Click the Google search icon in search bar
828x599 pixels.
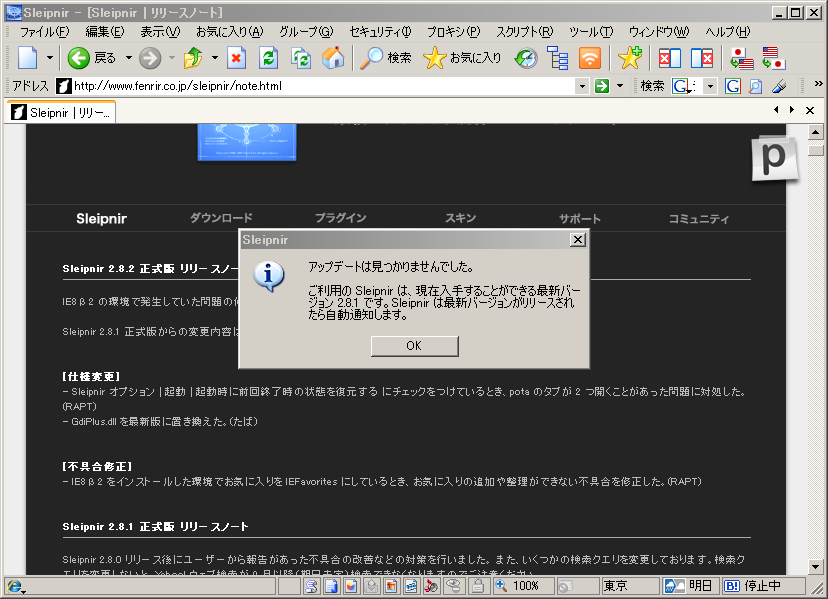pyautogui.click(x=732, y=86)
